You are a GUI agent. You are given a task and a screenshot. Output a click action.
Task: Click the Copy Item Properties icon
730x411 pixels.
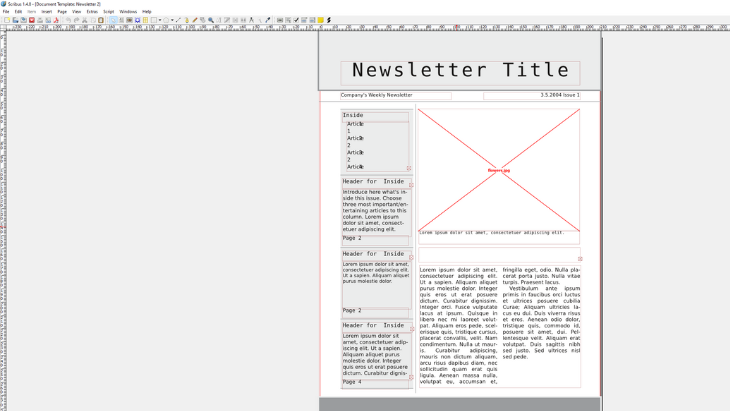(x=260, y=20)
